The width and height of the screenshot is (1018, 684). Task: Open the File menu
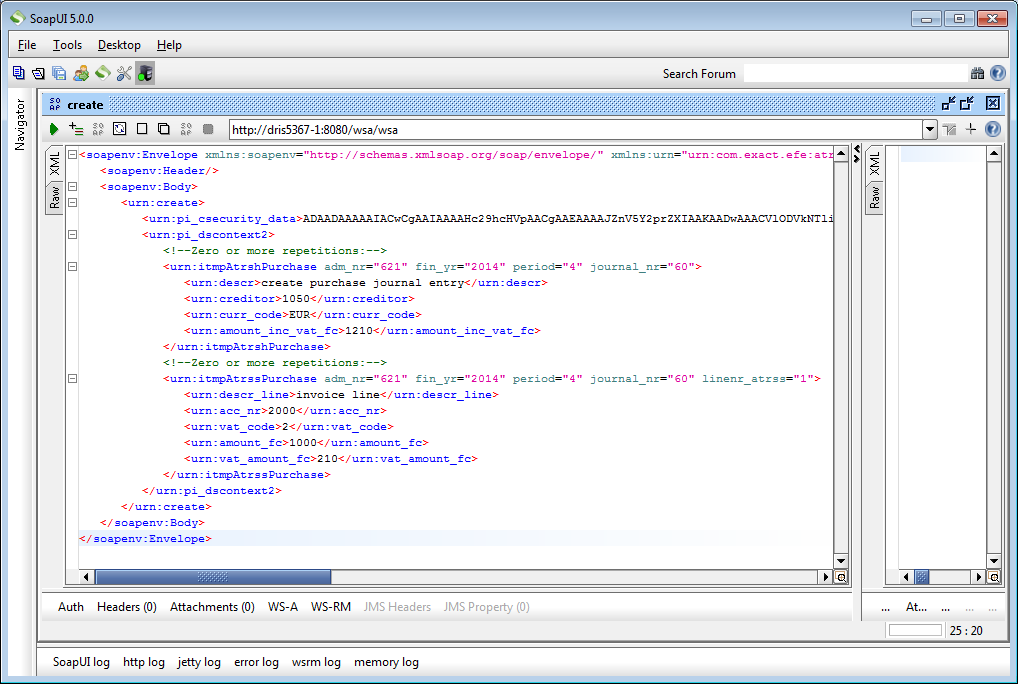coord(27,45)
